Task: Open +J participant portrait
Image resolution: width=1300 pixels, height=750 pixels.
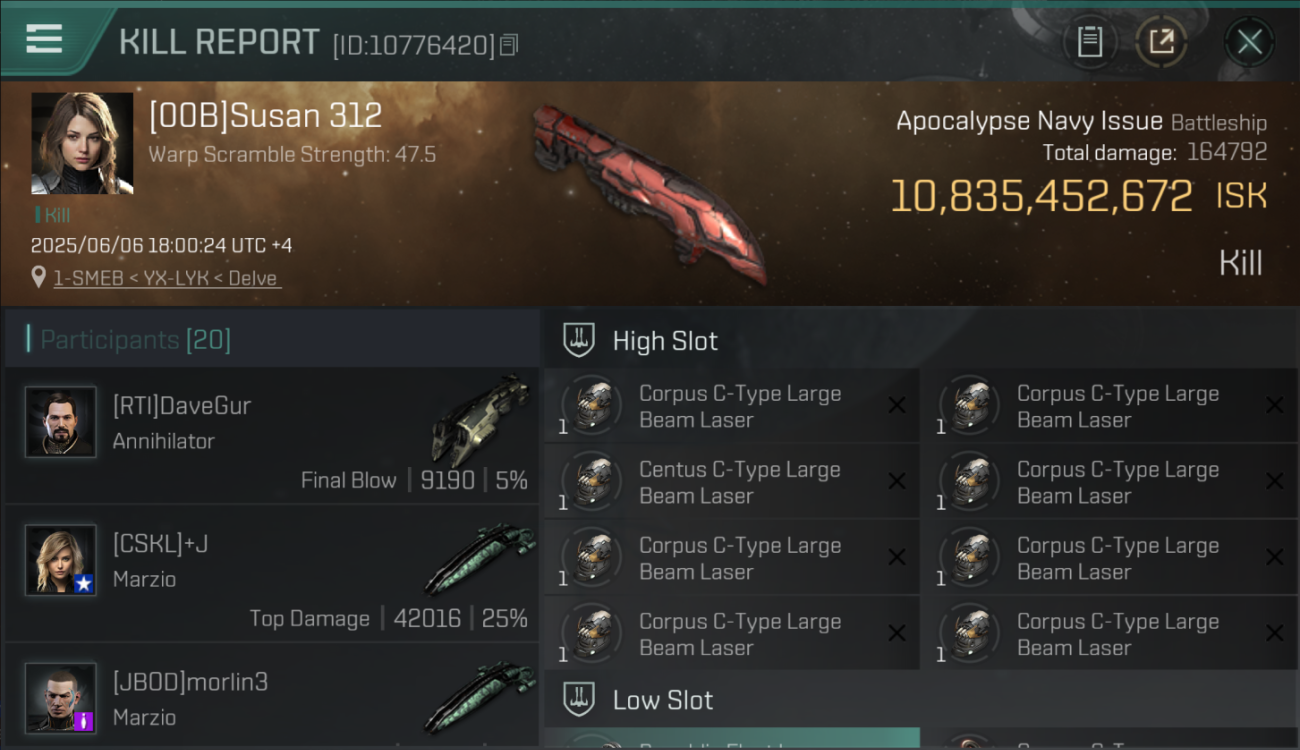Action: pyautogui.click(x=61, y=560)
